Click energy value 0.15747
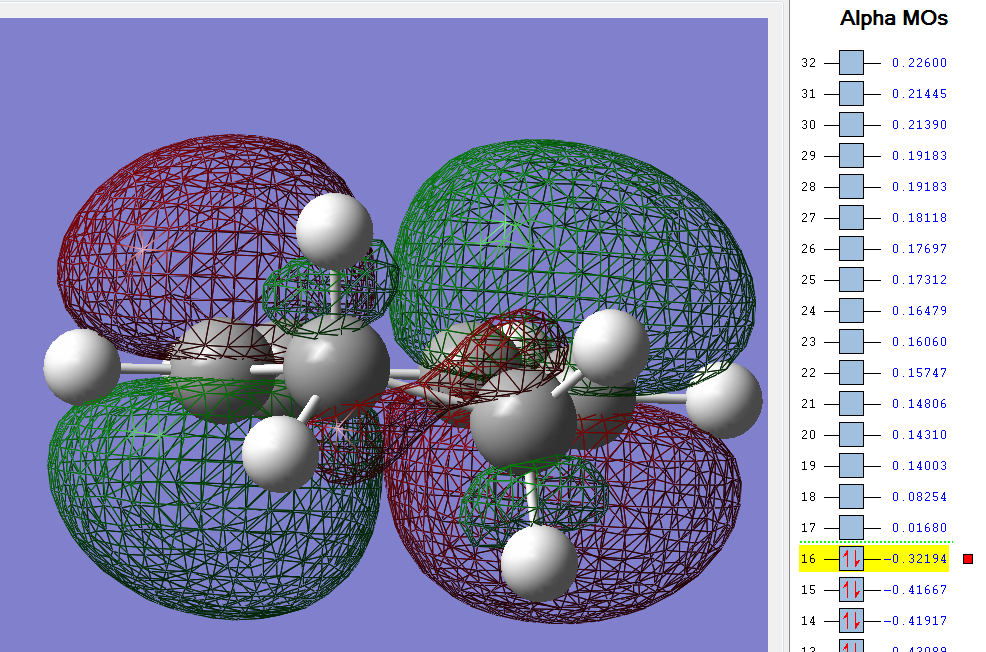 (919, 373)
